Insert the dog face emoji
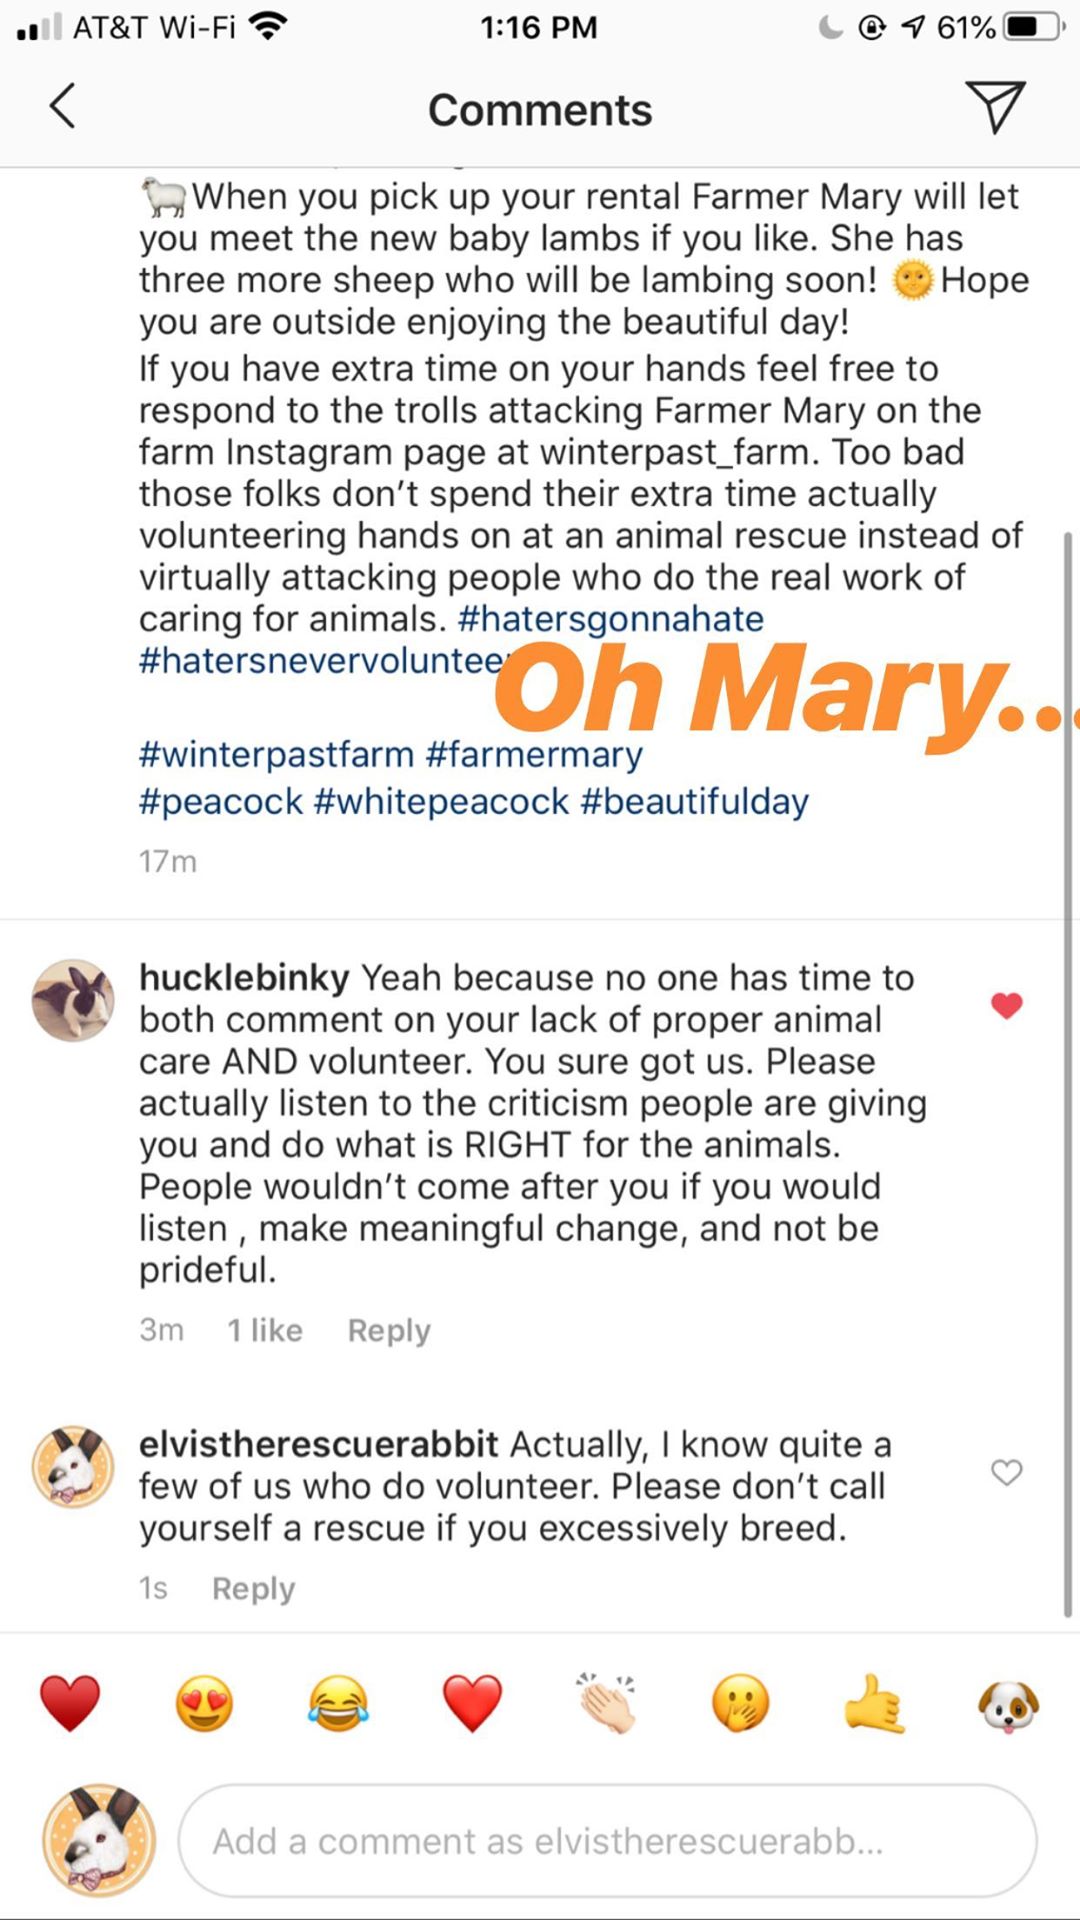Viewport: 1080px width, 1920px height. point(1008,1703)
